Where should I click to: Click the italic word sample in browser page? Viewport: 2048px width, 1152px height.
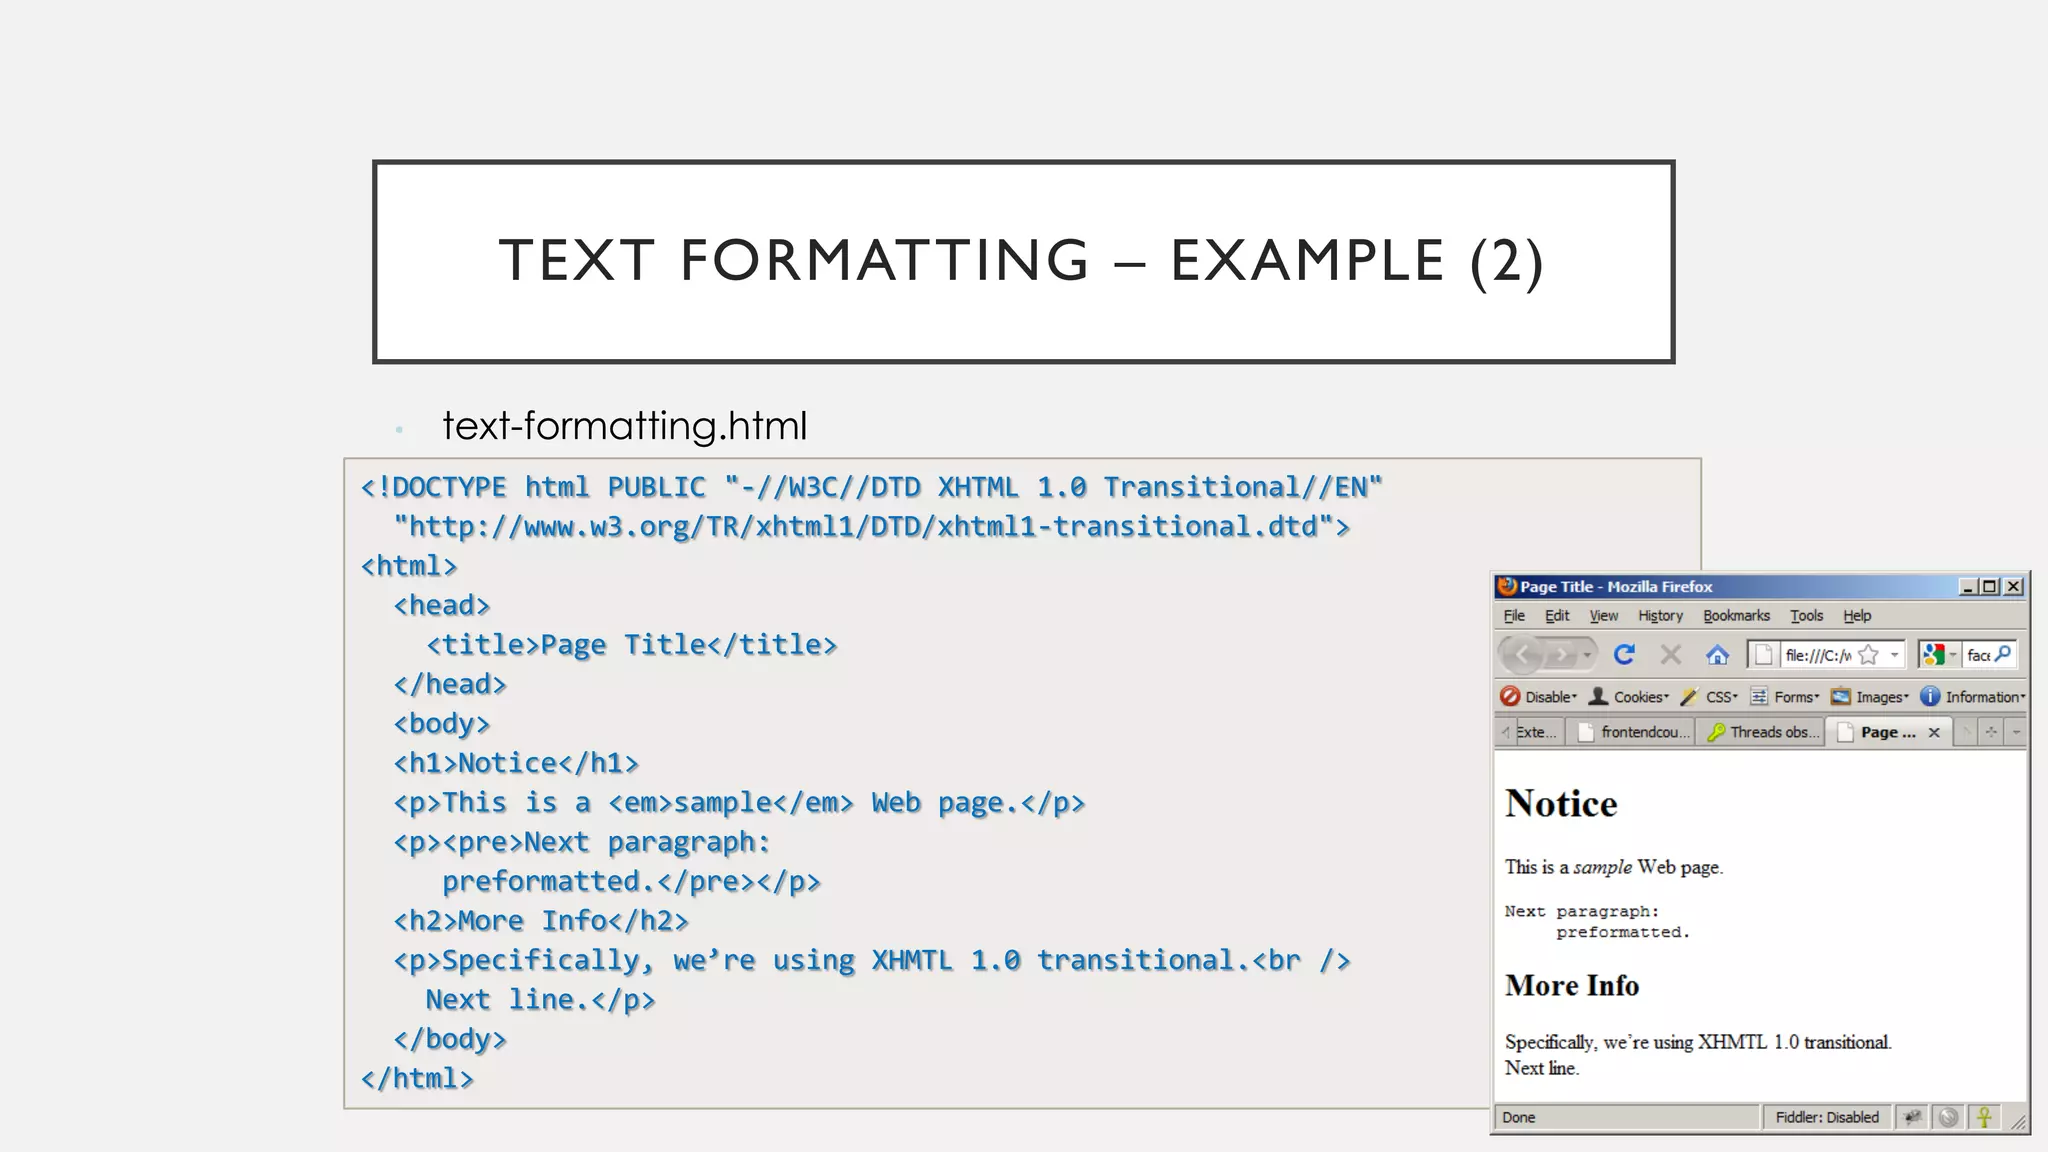[1602, 867]
